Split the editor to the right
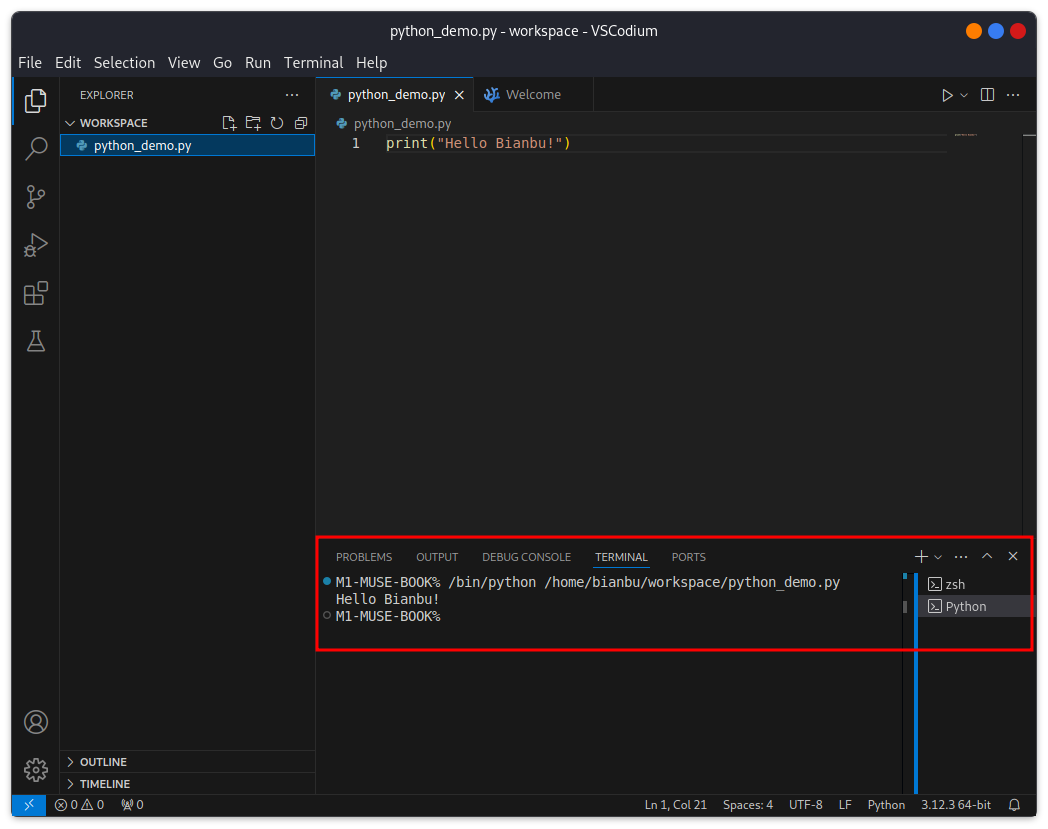The height and width of the screenshot is (829, 1048). point(987,95)
